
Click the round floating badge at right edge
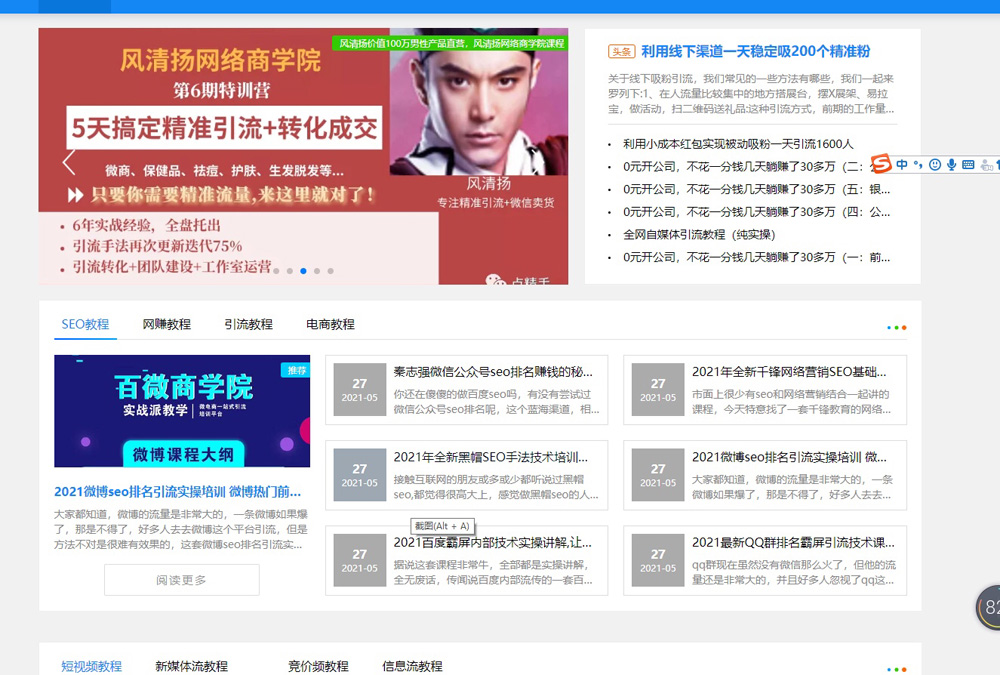click(x=989, y=607)
